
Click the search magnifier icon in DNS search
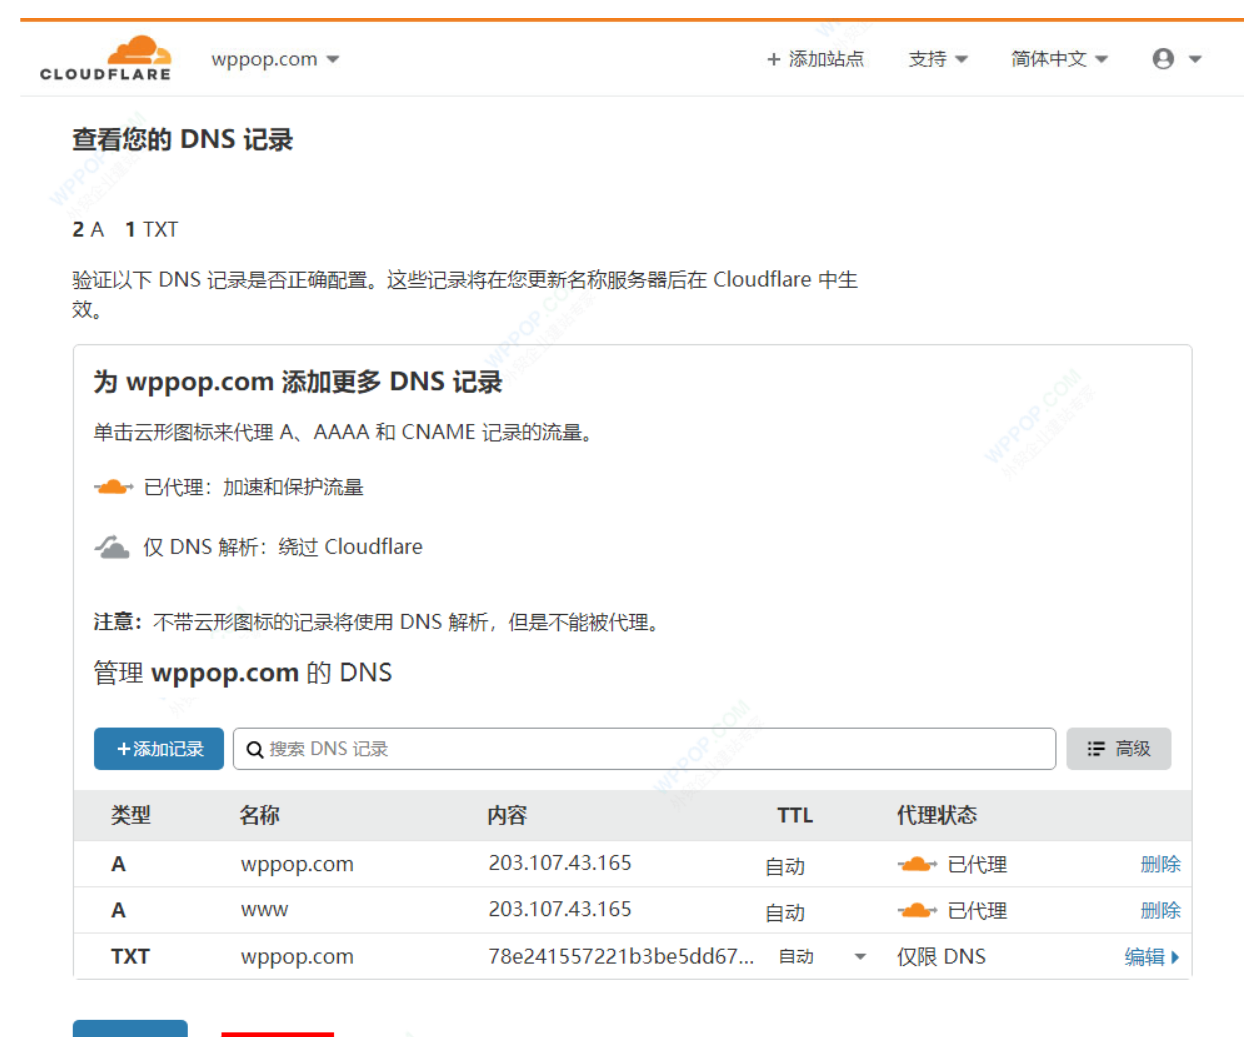[x=254, y=749]
